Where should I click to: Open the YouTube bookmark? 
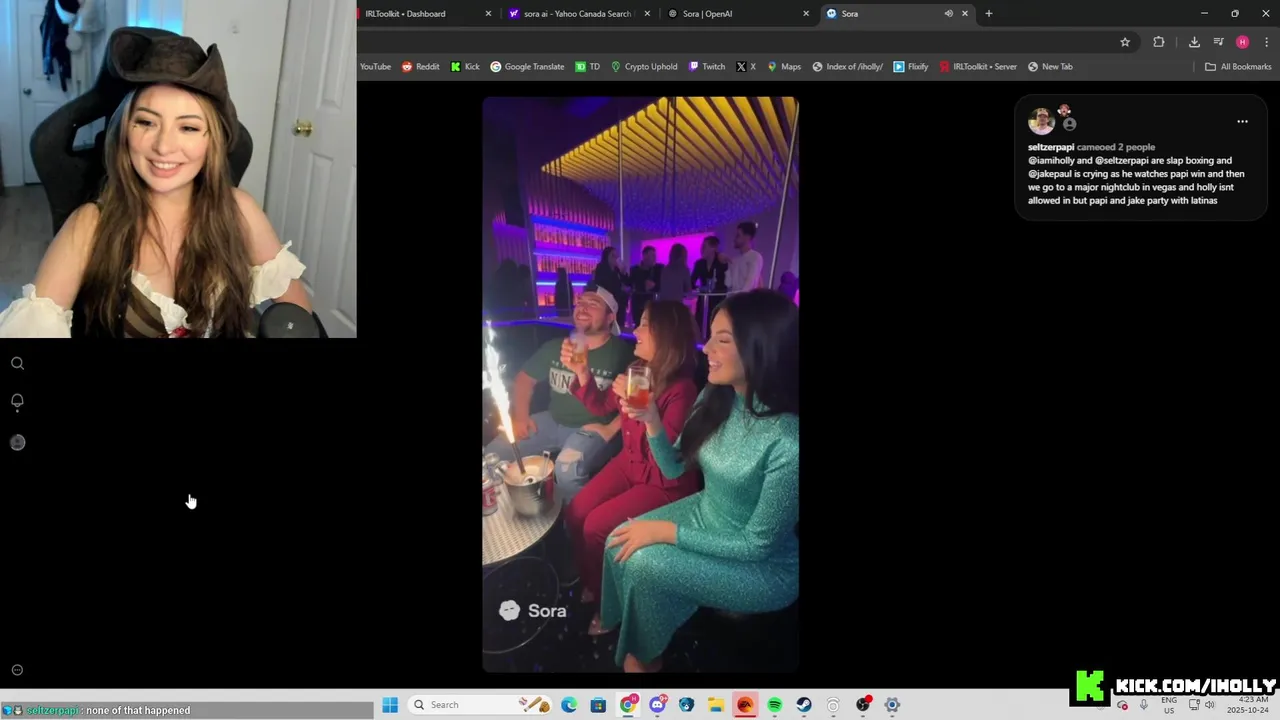[x=375, y=67]
